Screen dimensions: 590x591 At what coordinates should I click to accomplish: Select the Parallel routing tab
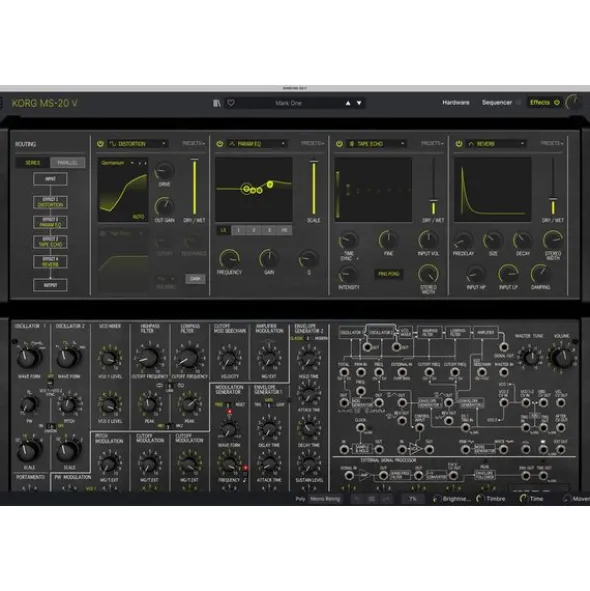point(67,163)
